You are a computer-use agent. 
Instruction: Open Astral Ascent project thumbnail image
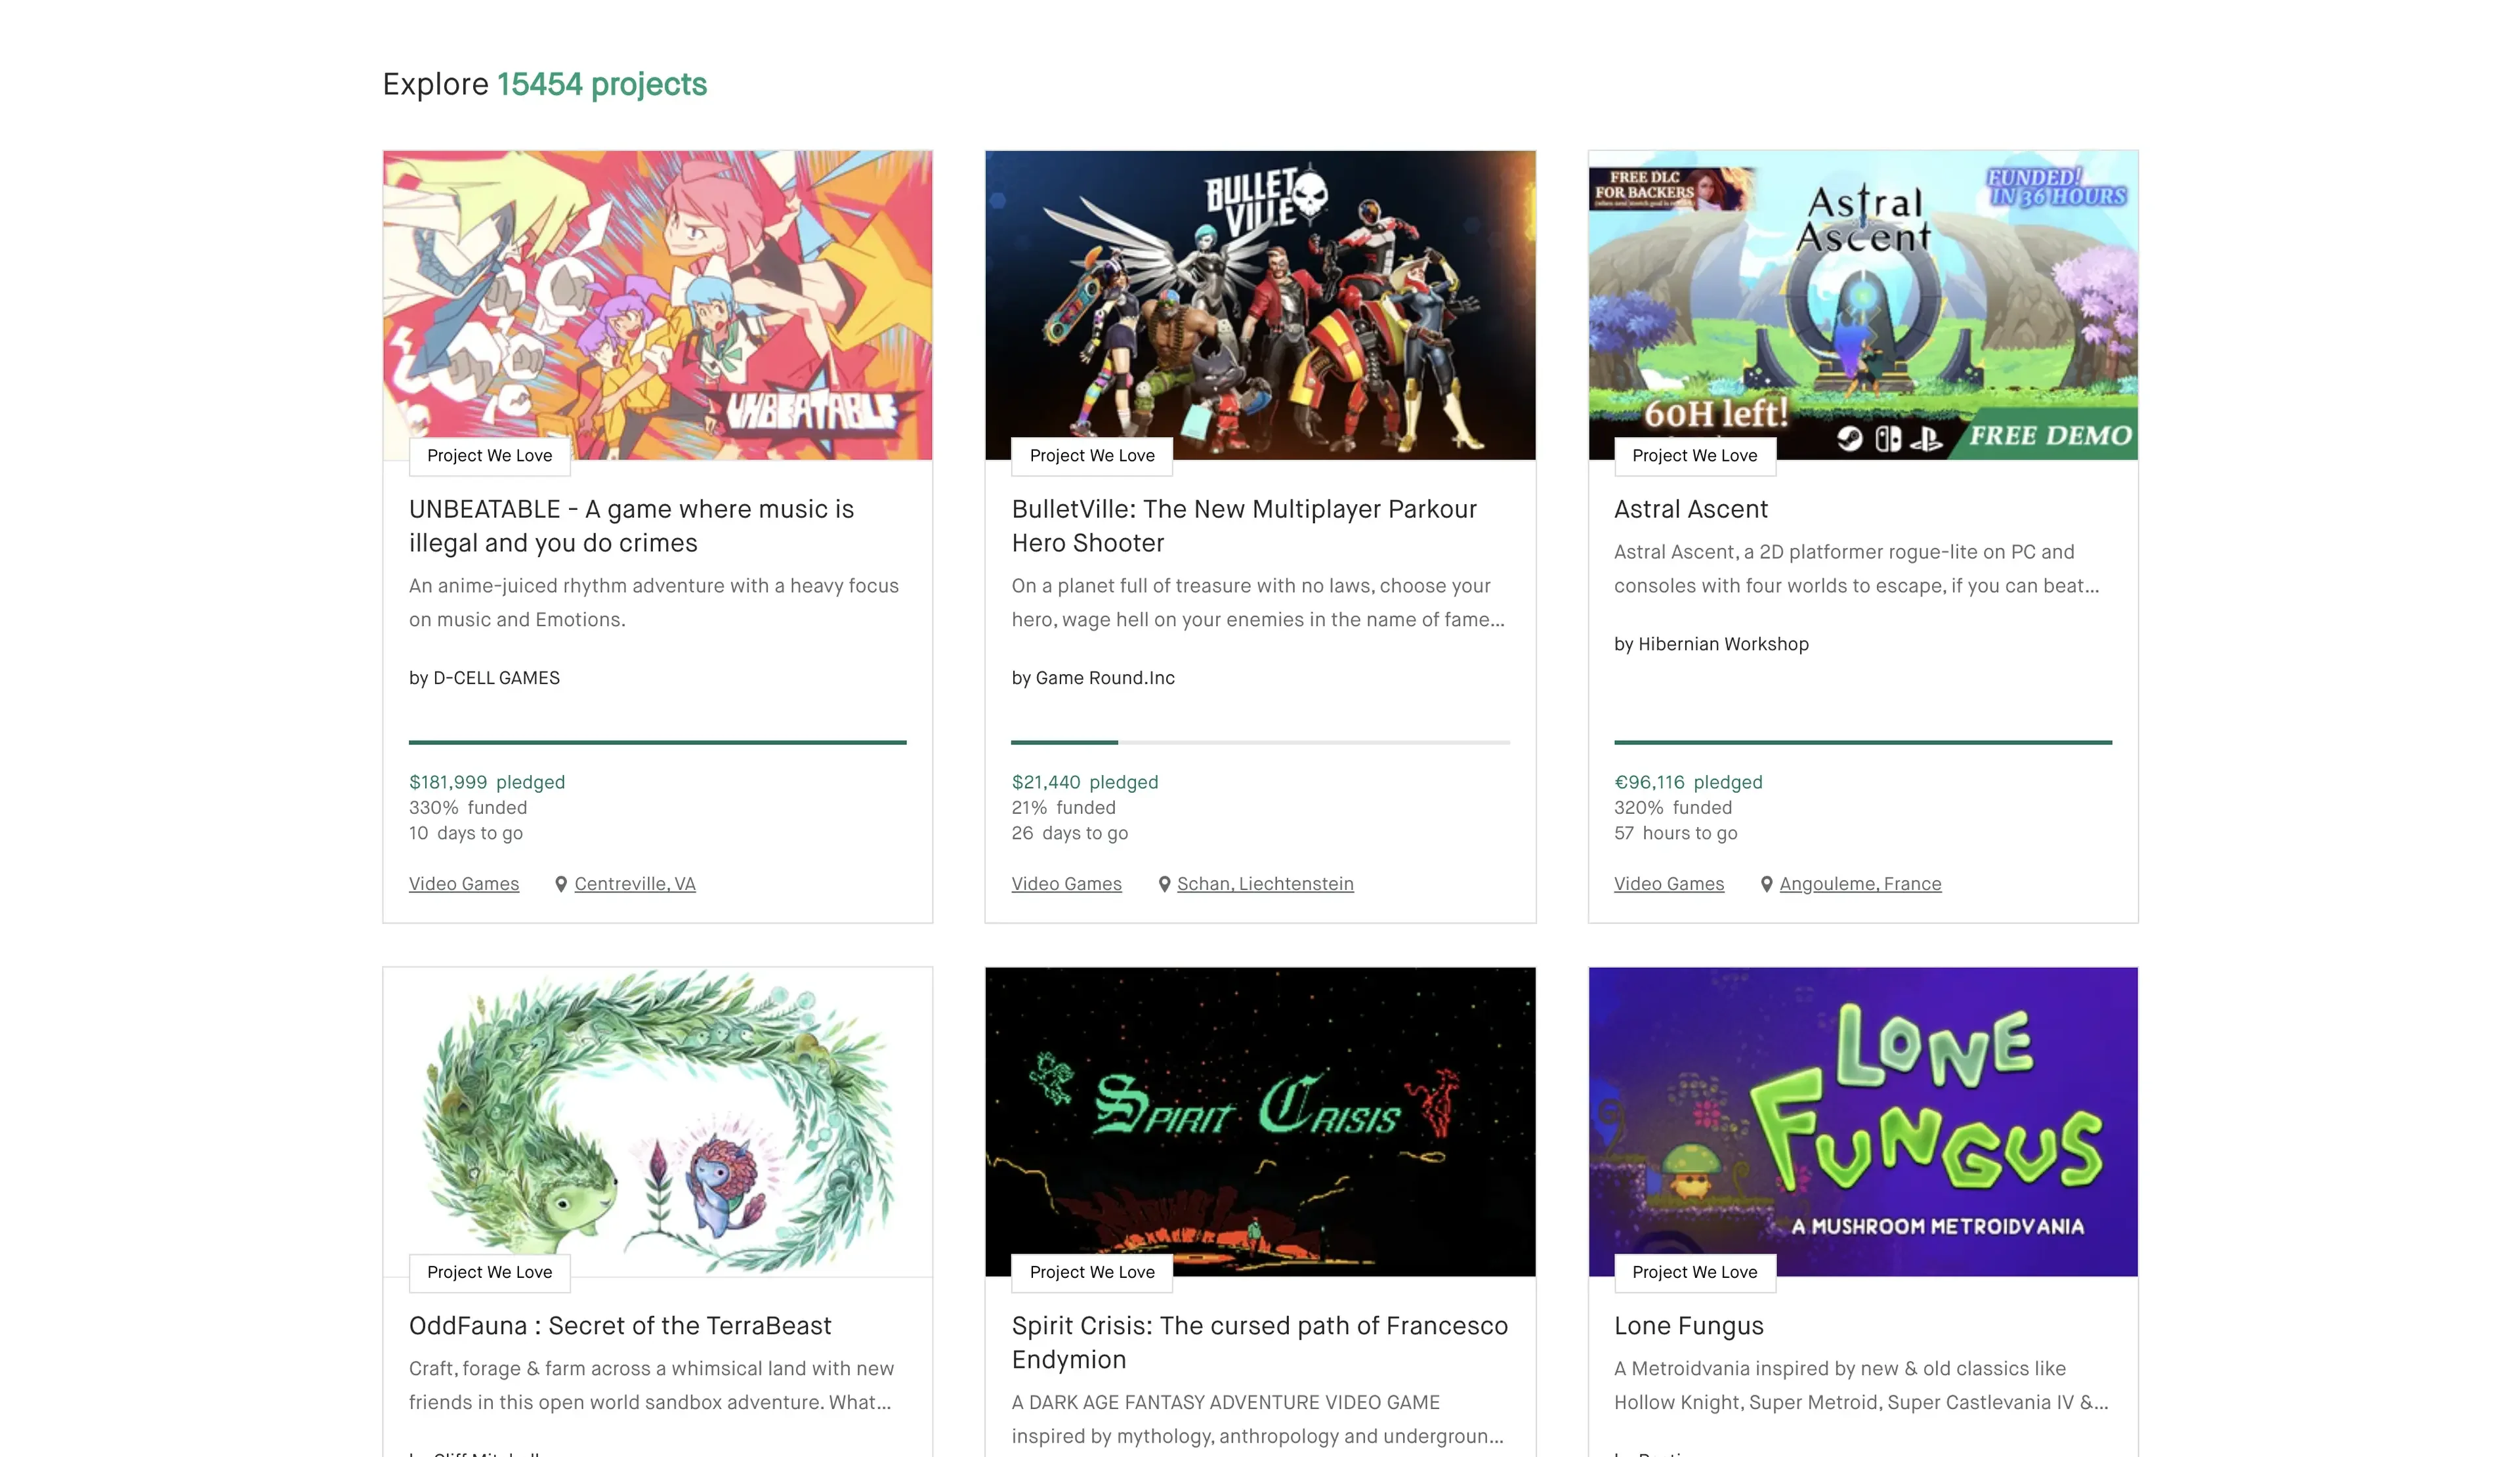[x=1862, y=300]
